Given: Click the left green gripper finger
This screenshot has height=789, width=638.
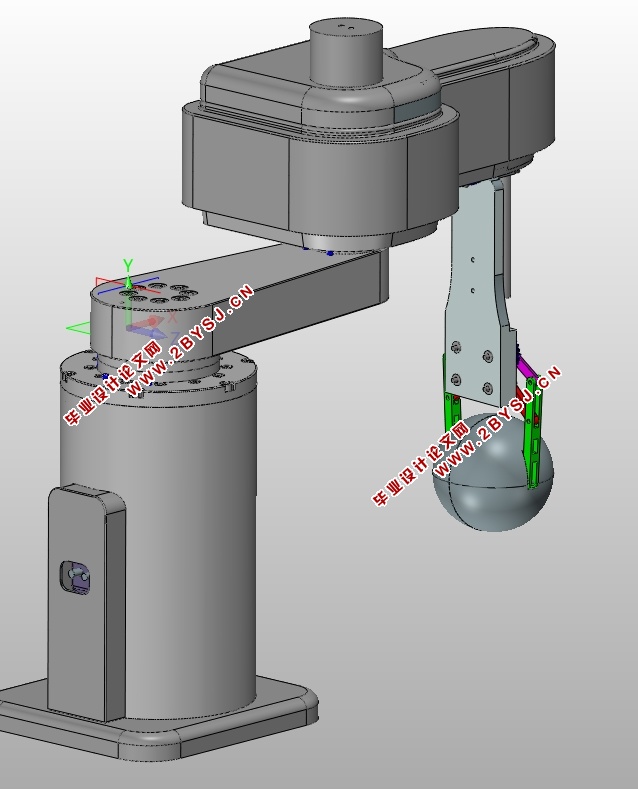Looking at the screenshot, I should [451, 411].
